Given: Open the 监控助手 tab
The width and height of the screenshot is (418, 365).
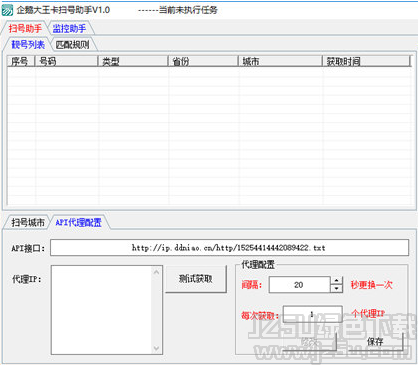Looking at the screenshot, I should click(70, 29).
